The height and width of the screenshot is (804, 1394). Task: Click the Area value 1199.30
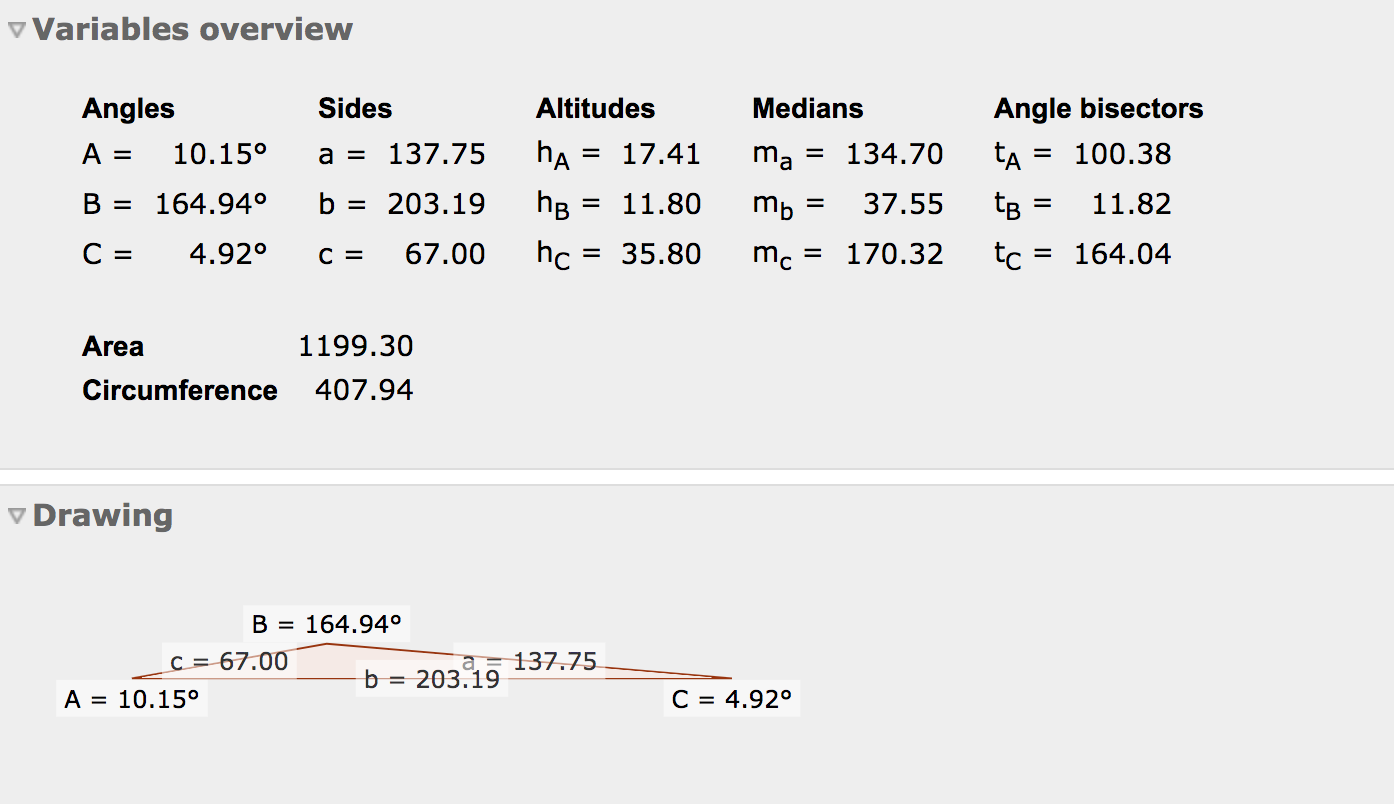coord(355,347)
